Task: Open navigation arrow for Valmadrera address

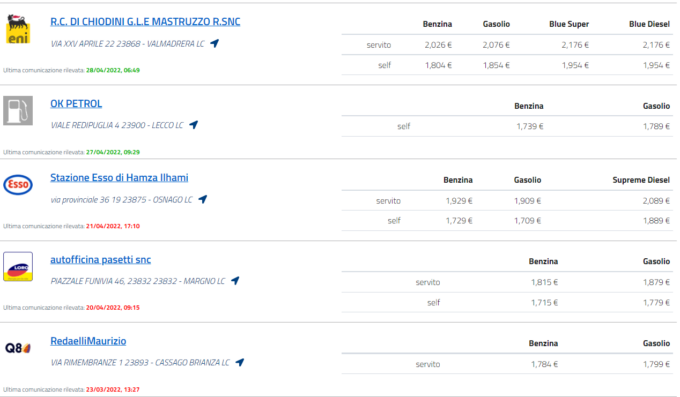Action: pyautogui.click(x=215, y=43)
